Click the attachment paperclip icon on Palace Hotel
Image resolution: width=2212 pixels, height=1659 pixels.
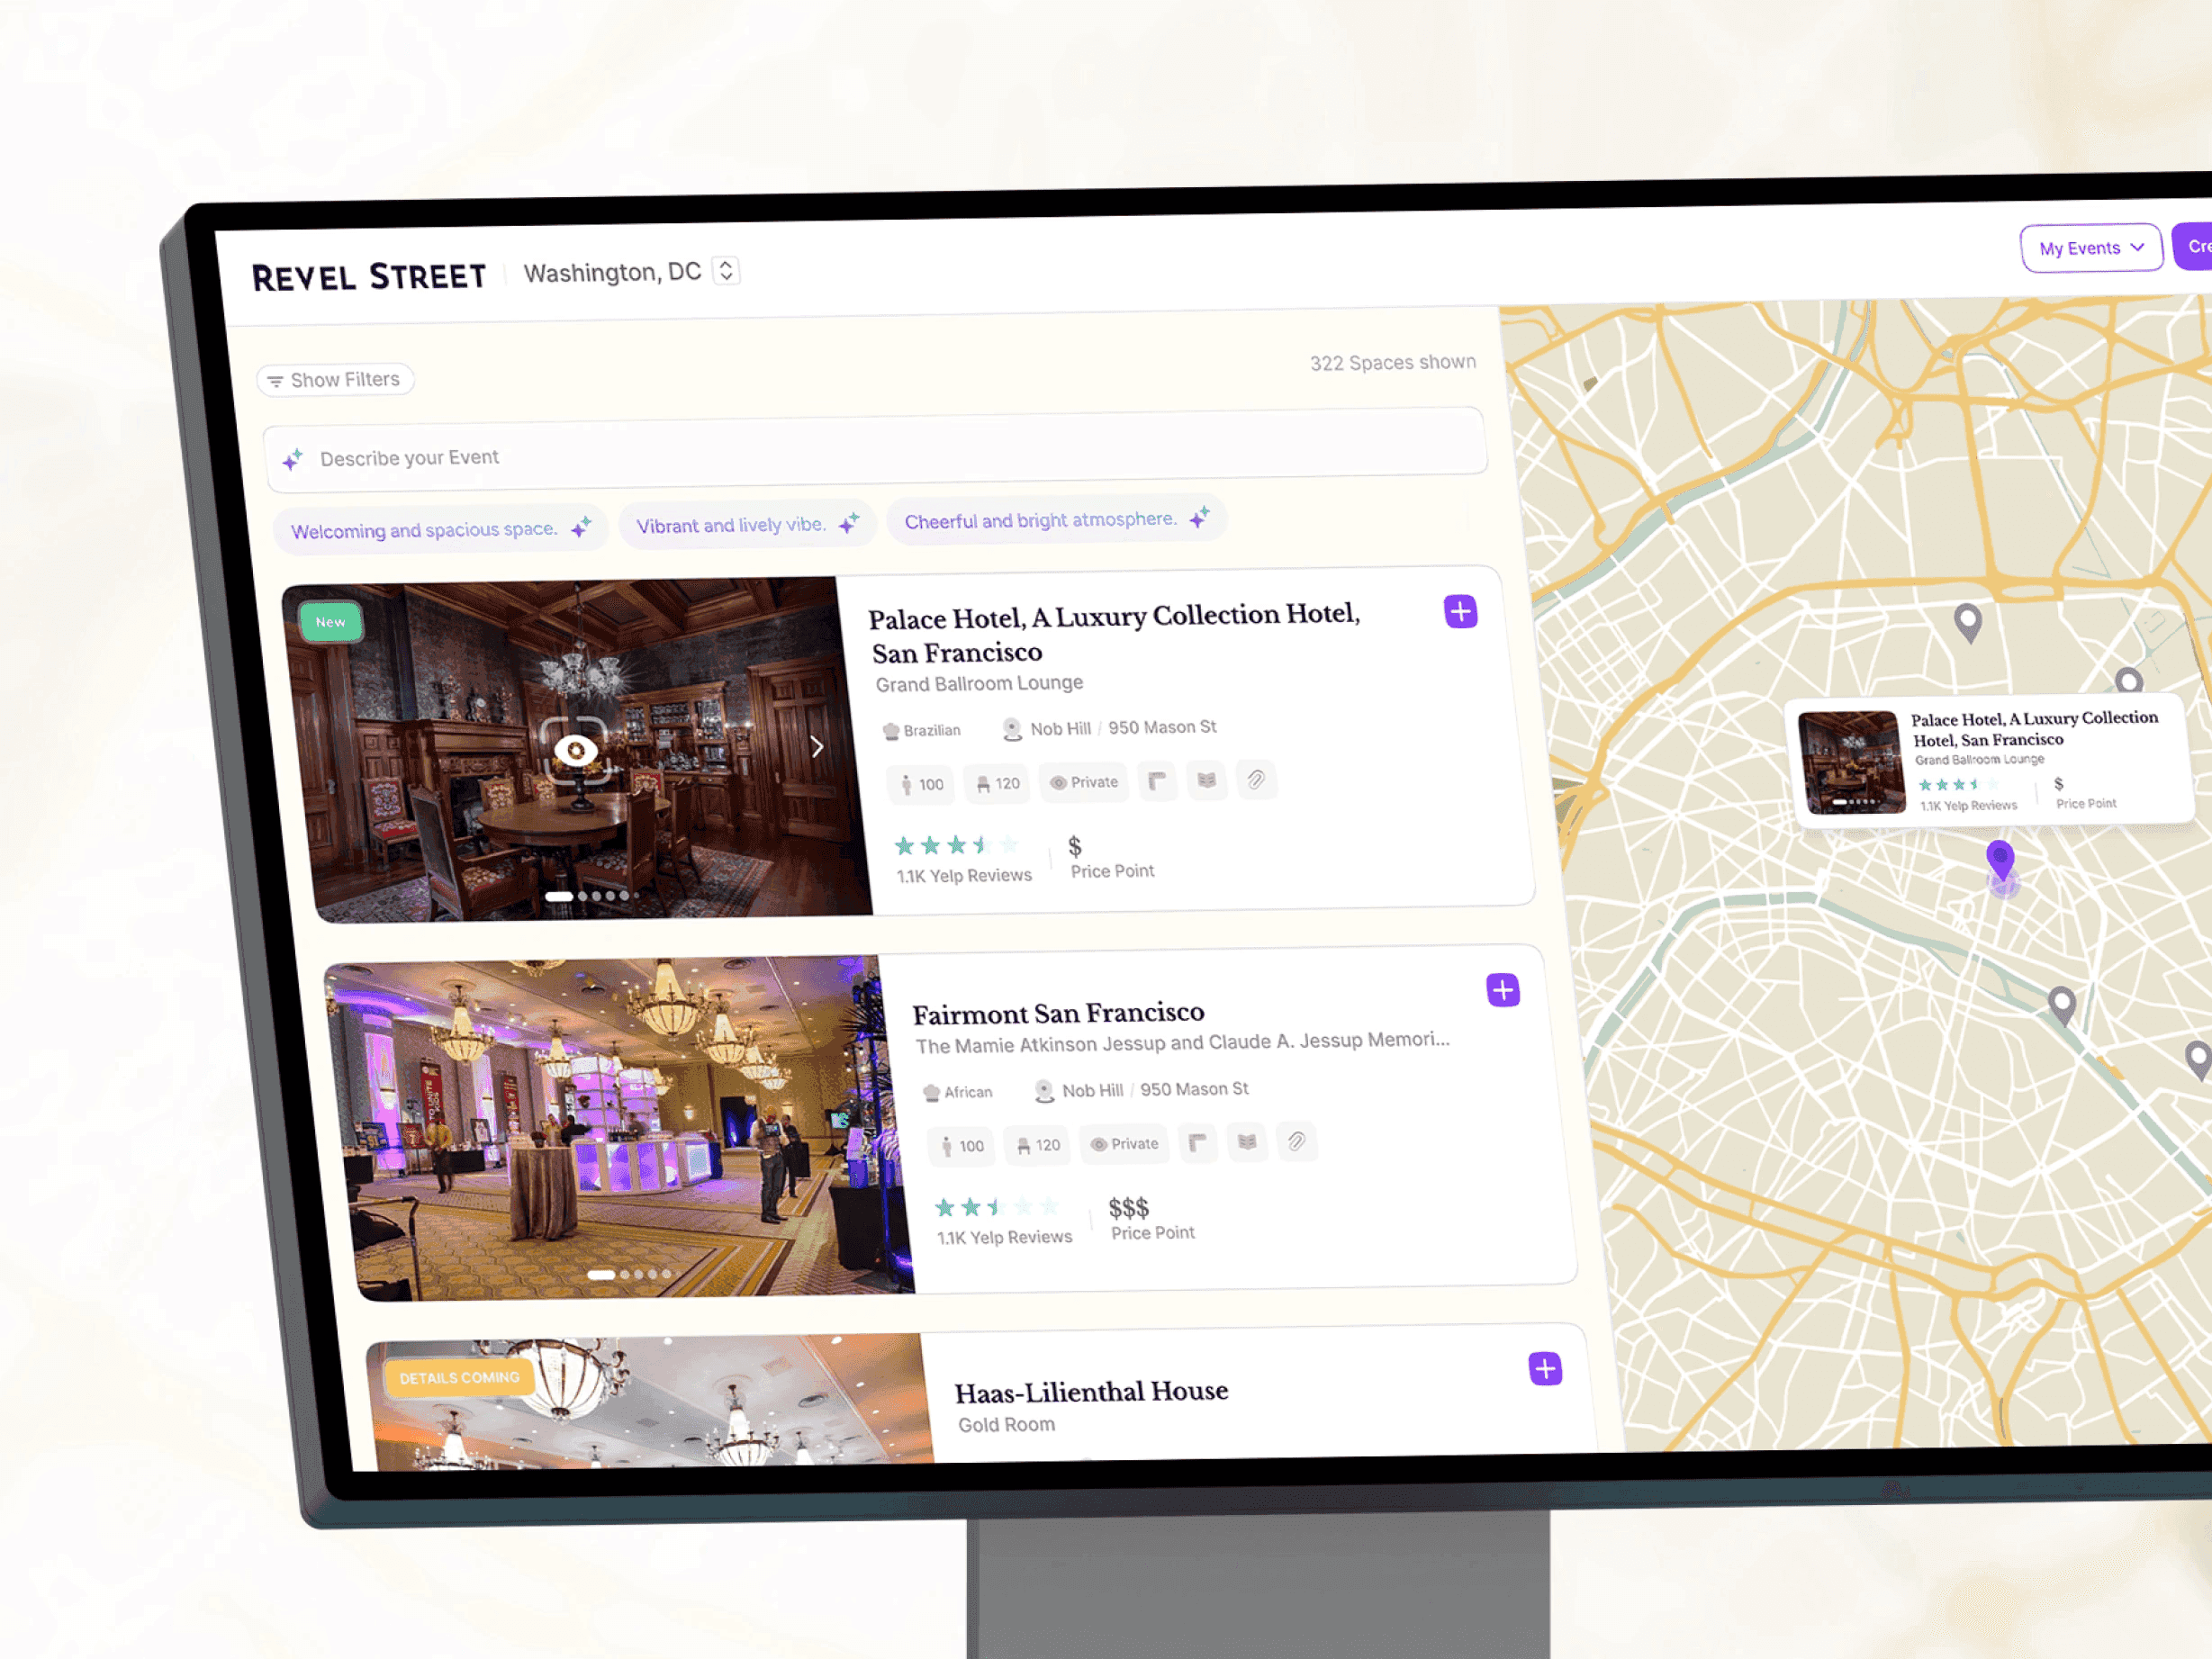(1256, 779)
